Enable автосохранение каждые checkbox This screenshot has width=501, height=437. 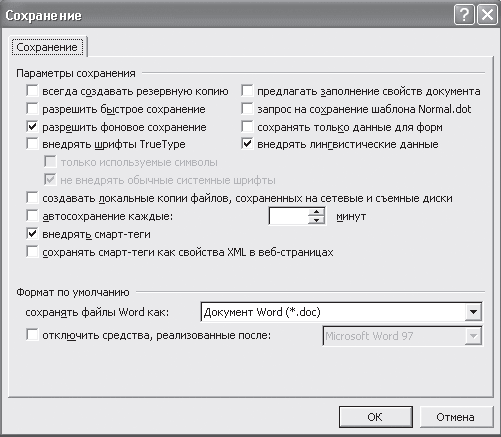click(x=32, y=216)
